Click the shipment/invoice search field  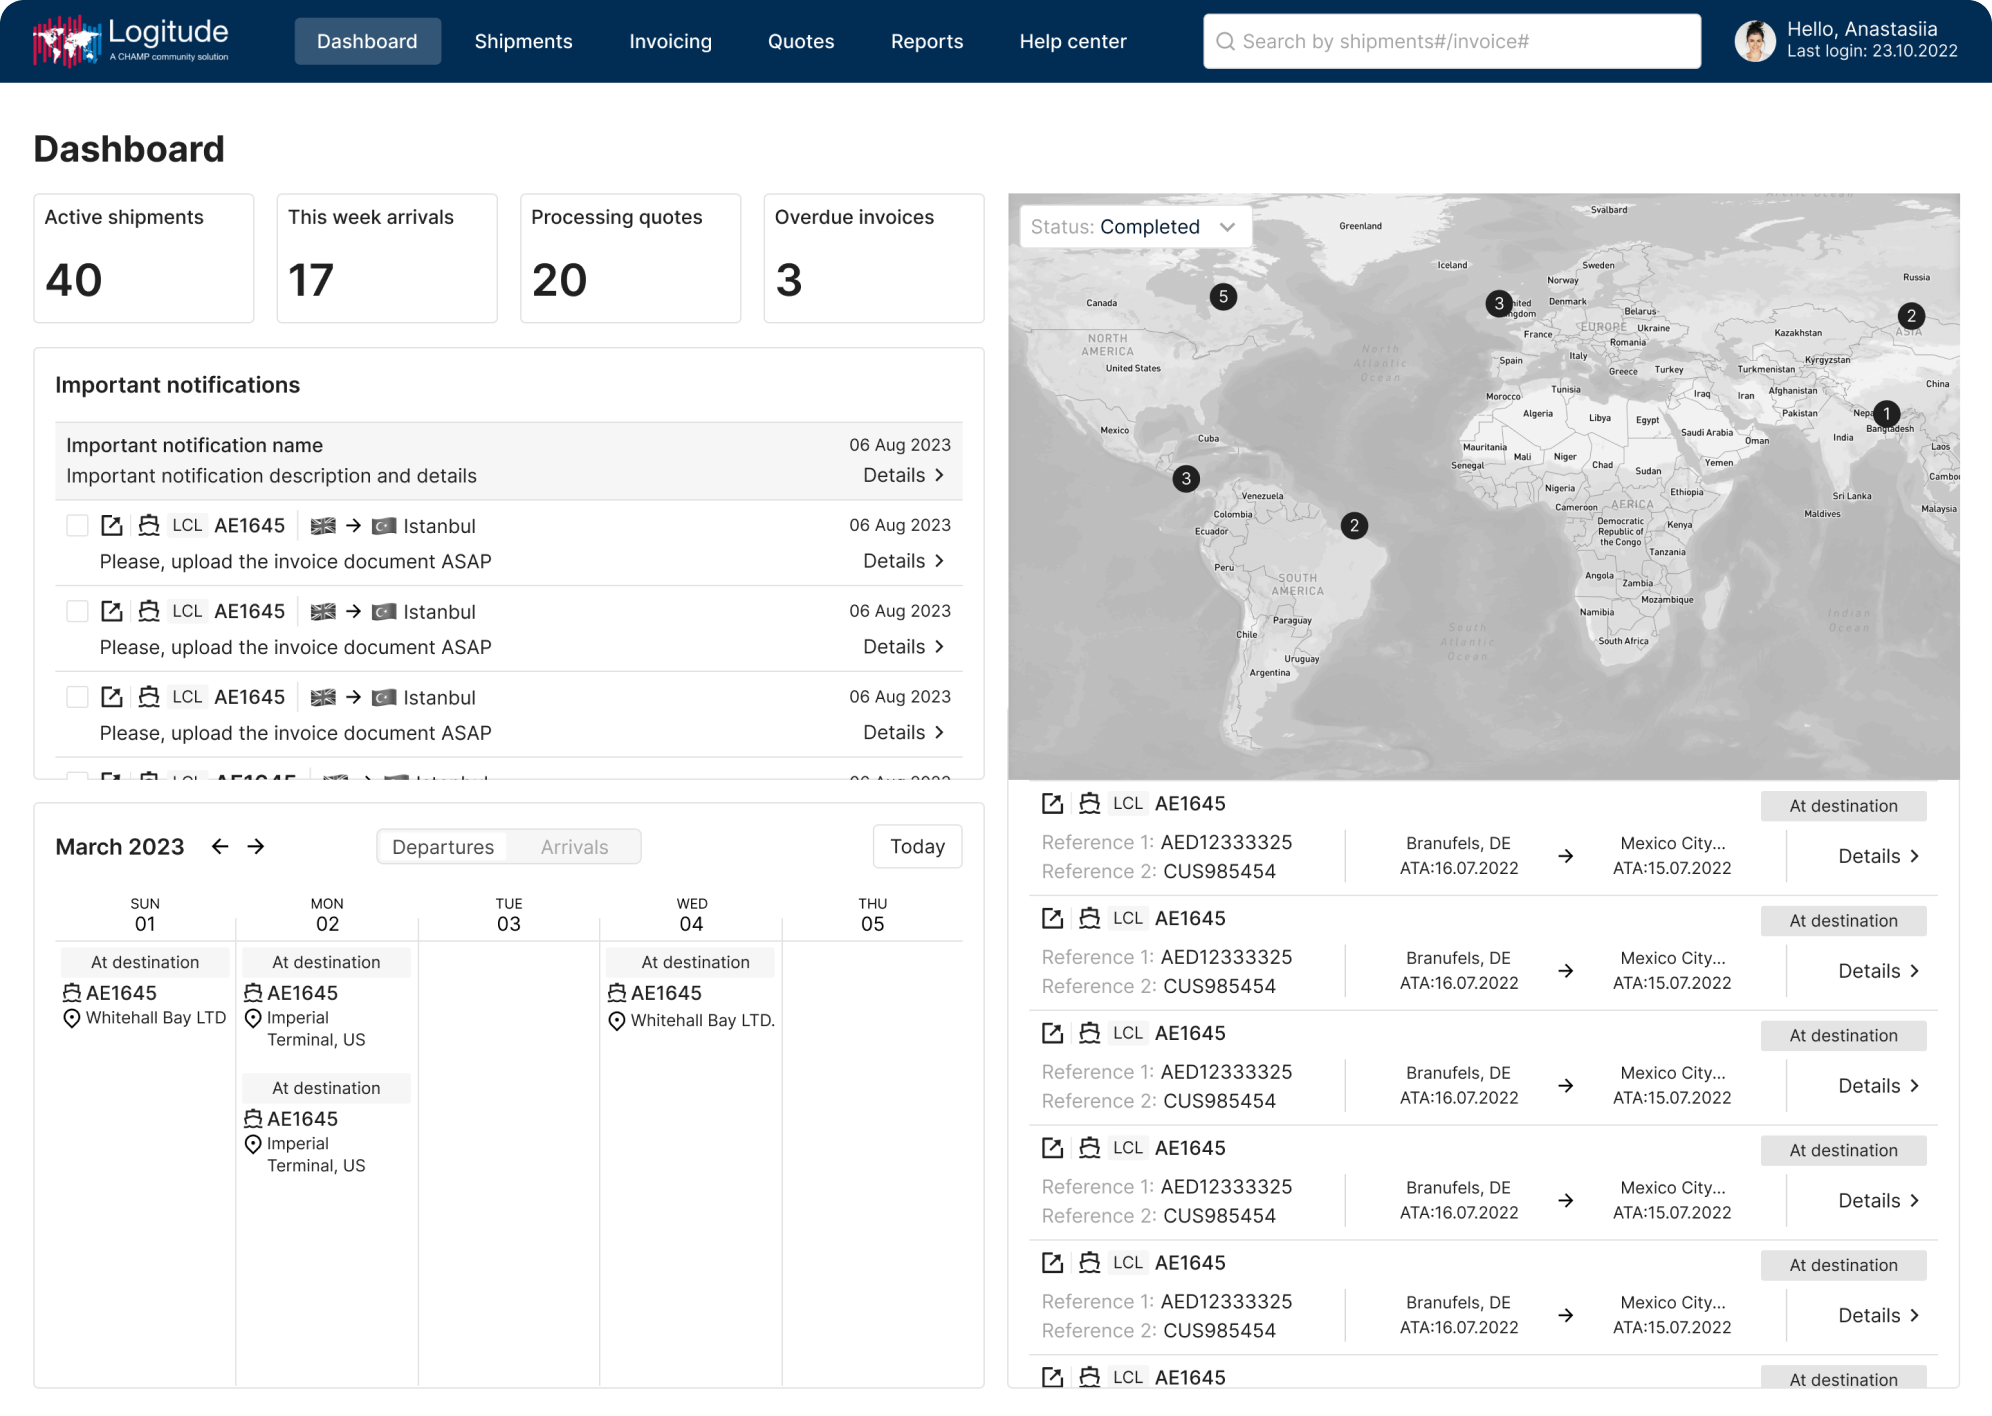click(x=1452, y=41)
